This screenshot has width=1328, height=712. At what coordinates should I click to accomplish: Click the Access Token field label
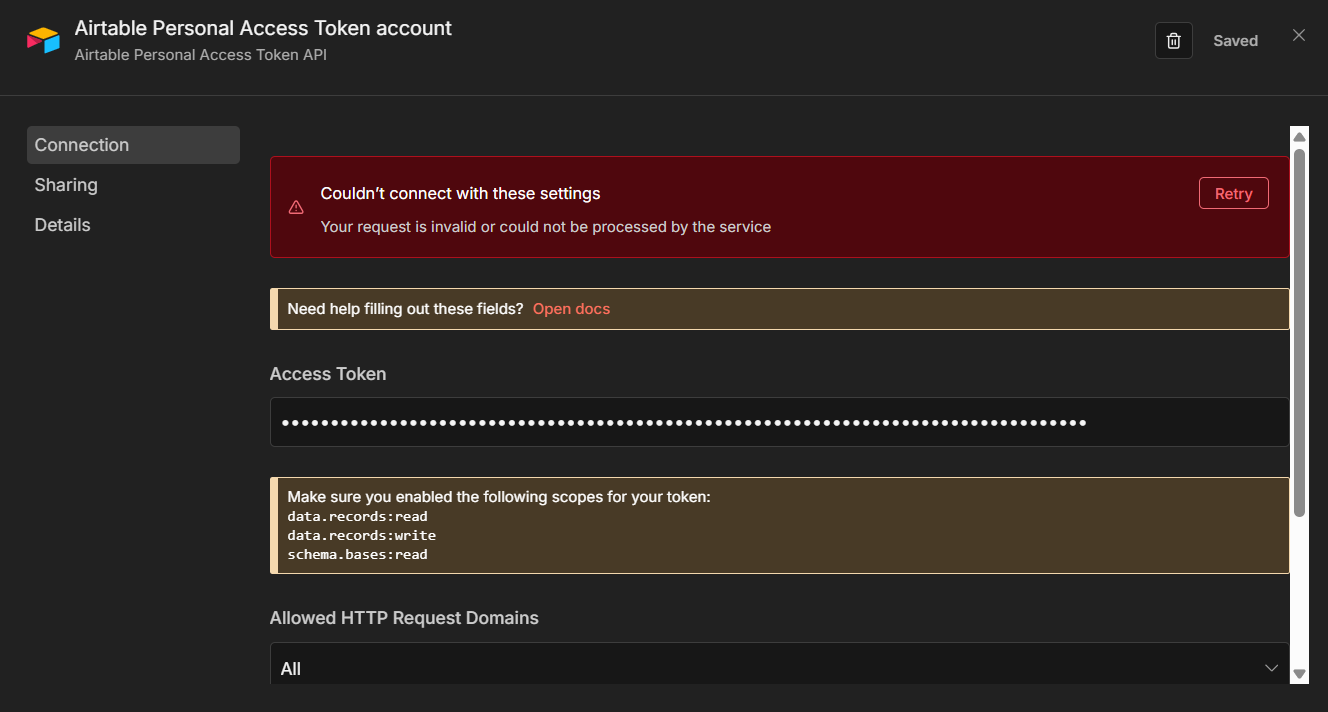[328, 374]
